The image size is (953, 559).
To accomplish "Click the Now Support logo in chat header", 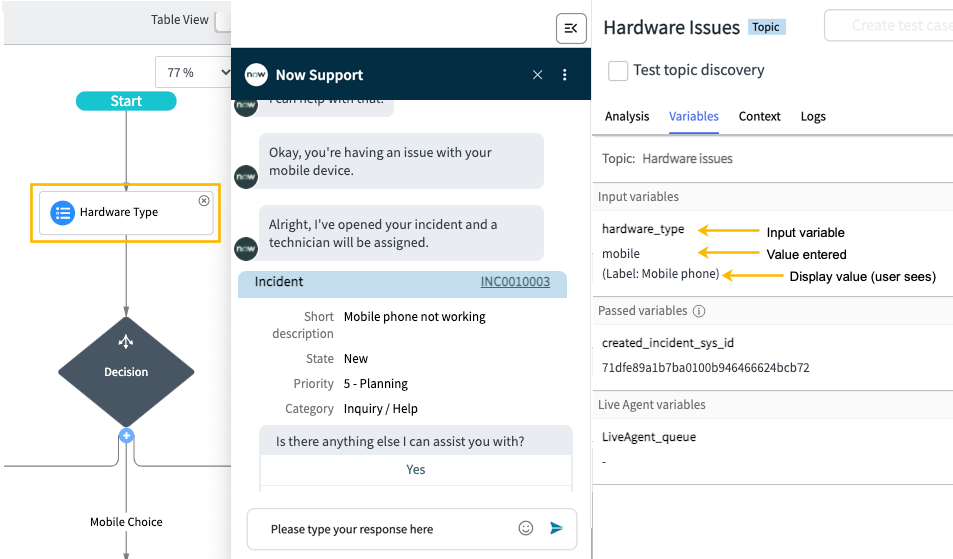I will (x=256, y=75).
